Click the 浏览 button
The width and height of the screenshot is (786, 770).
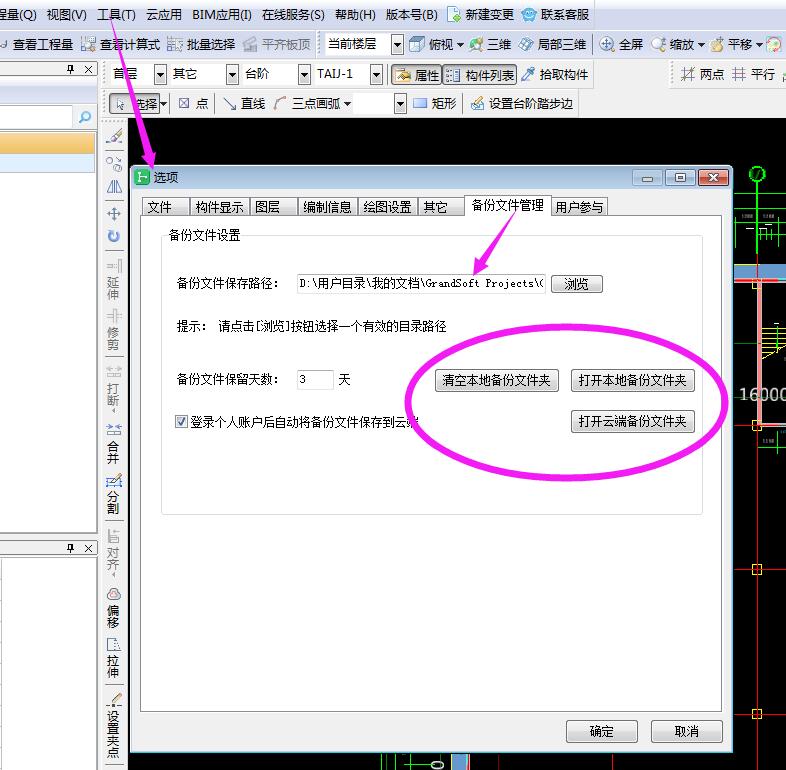point(576,284)
